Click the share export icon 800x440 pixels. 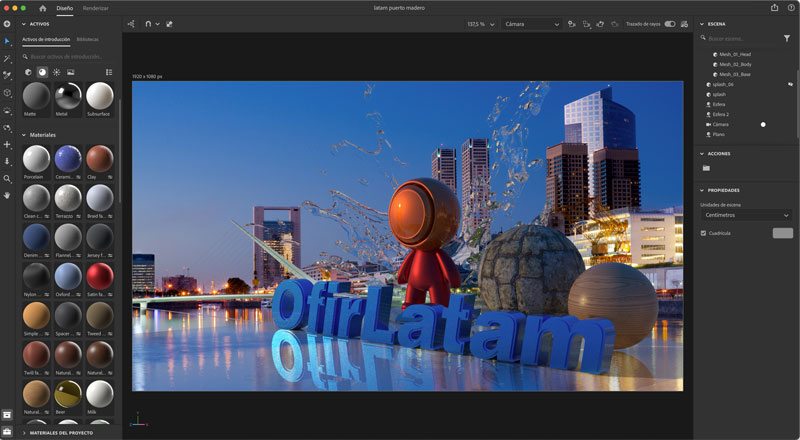[774, 8]
